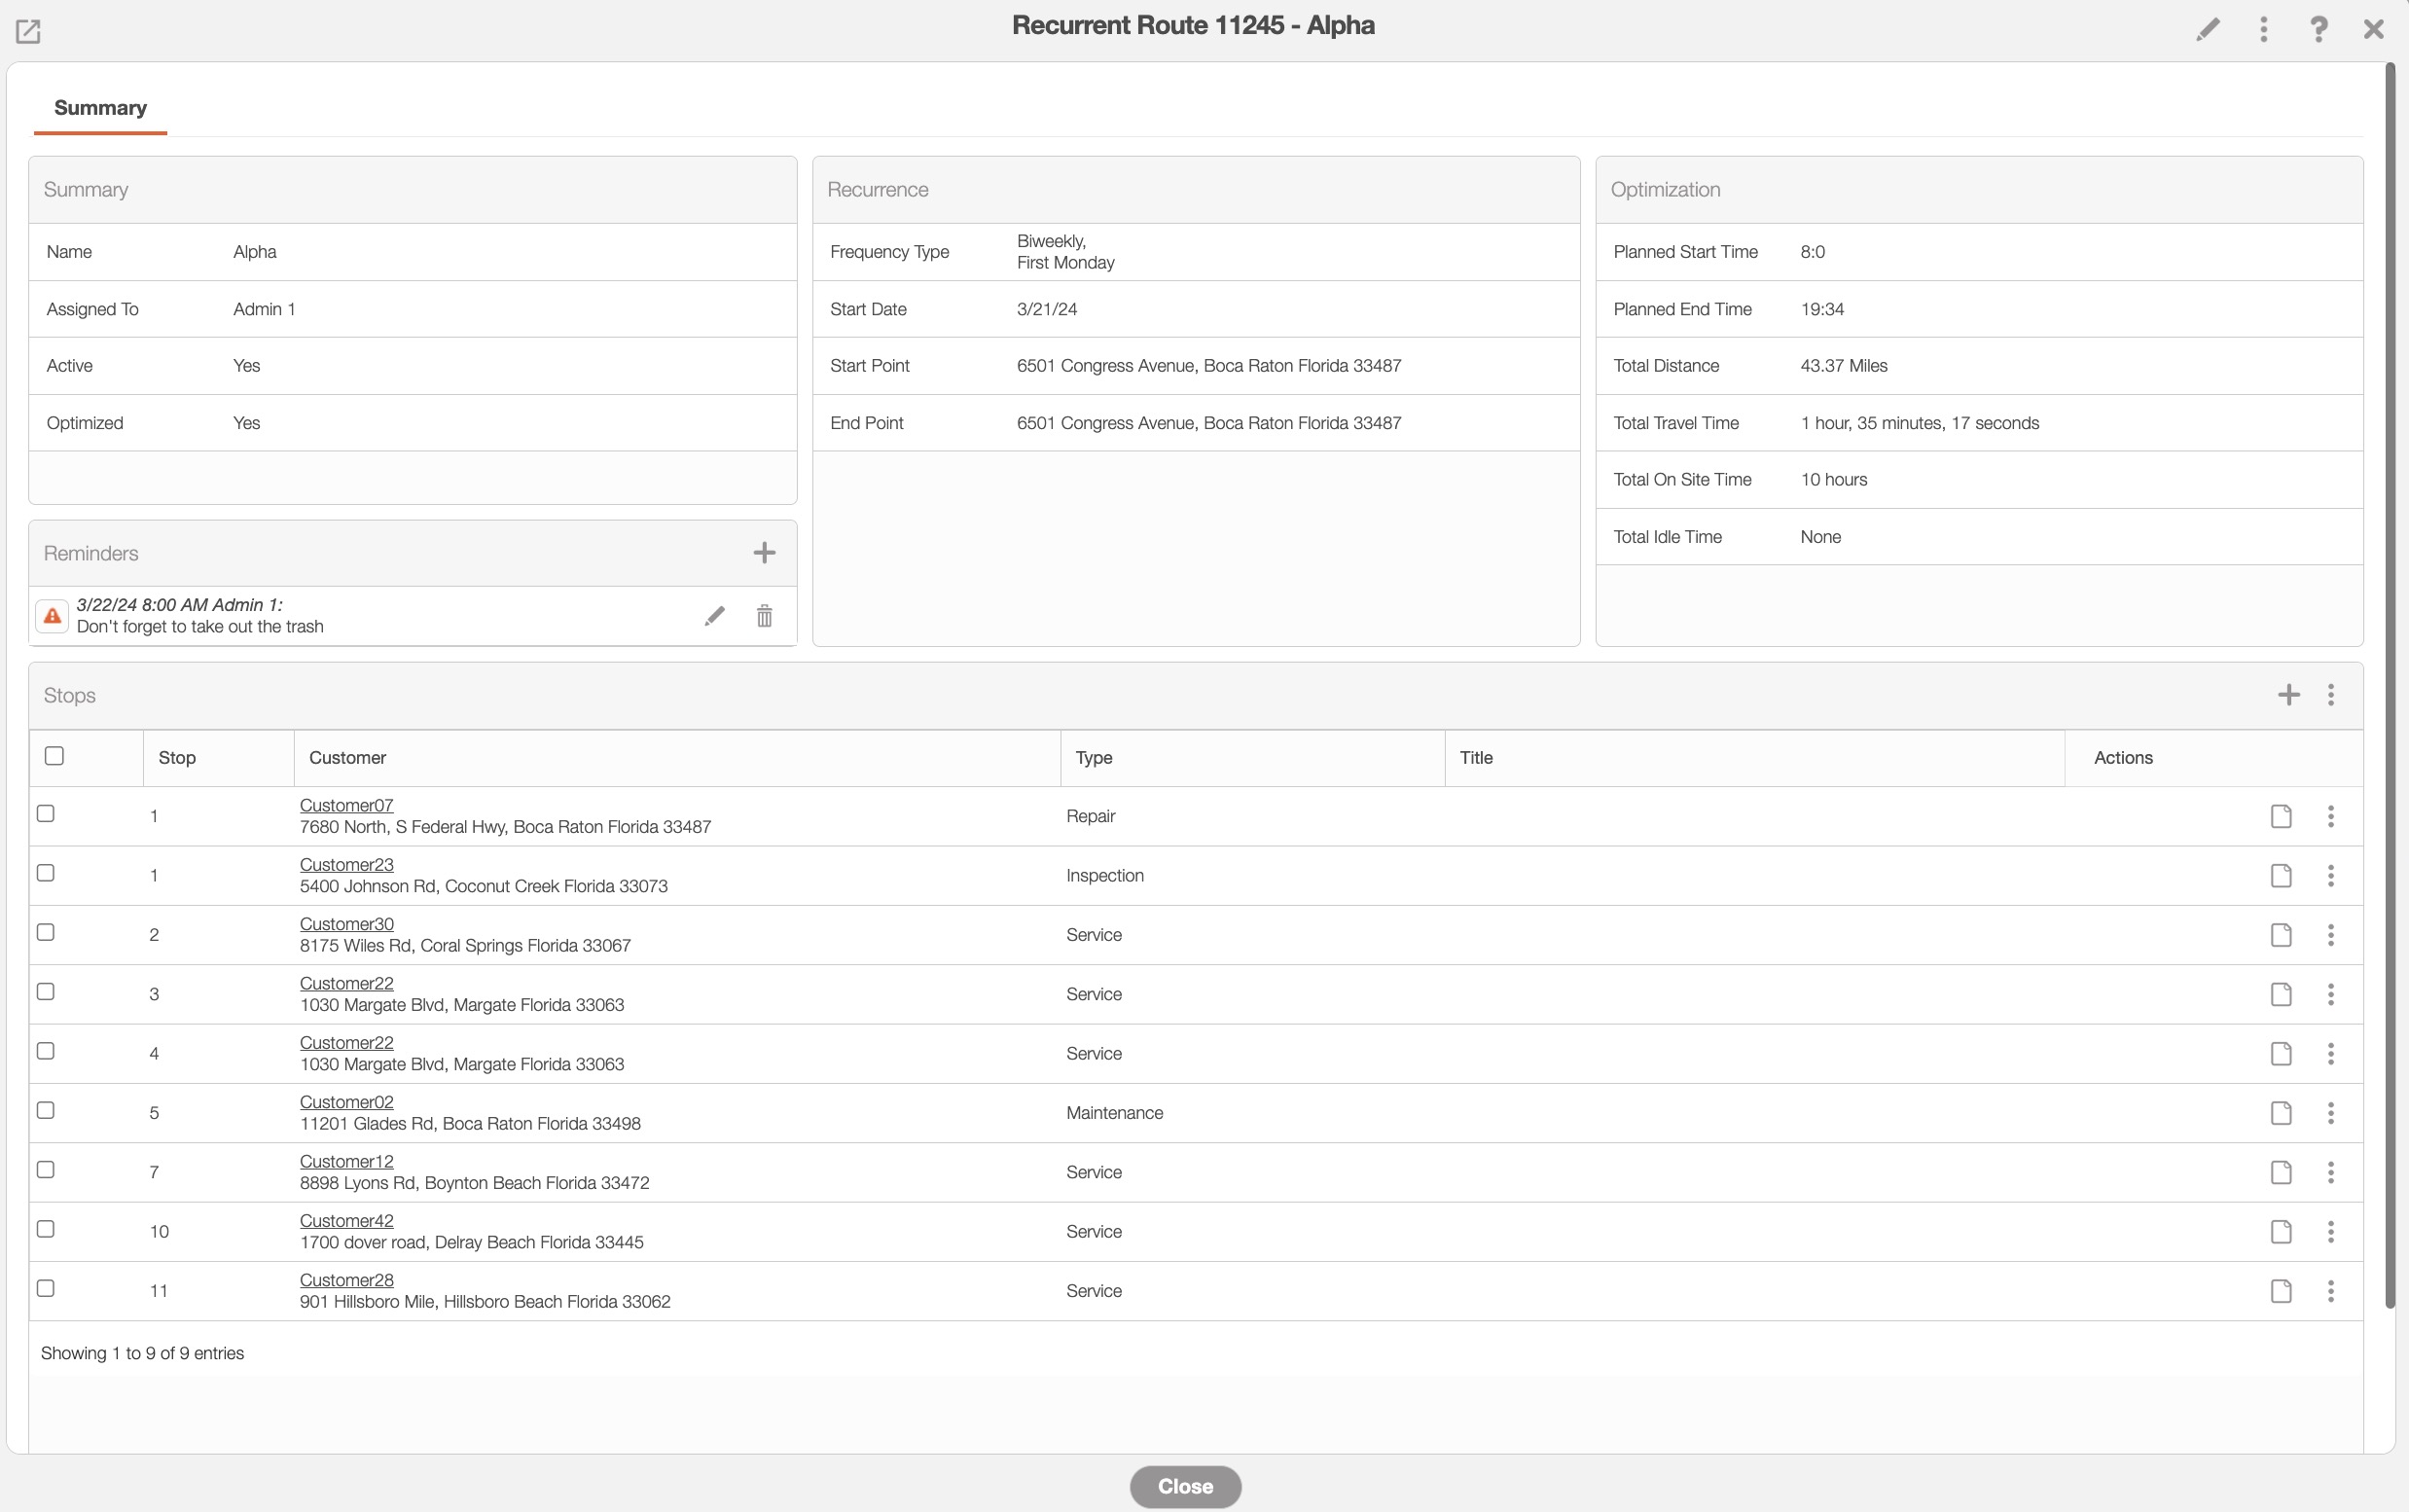Open the help question mark icon
The height and width of the screenshot is (1512, 2409).
click(x=2318, y=29)
